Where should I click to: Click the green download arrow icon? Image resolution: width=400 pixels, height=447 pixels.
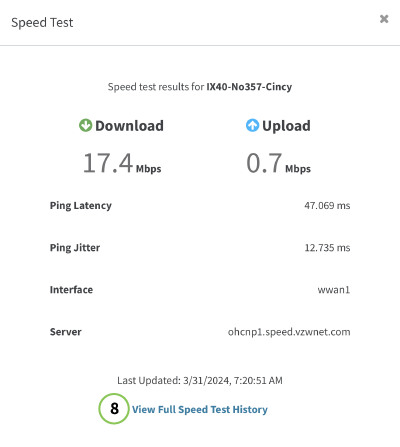(x=85, y=126)
